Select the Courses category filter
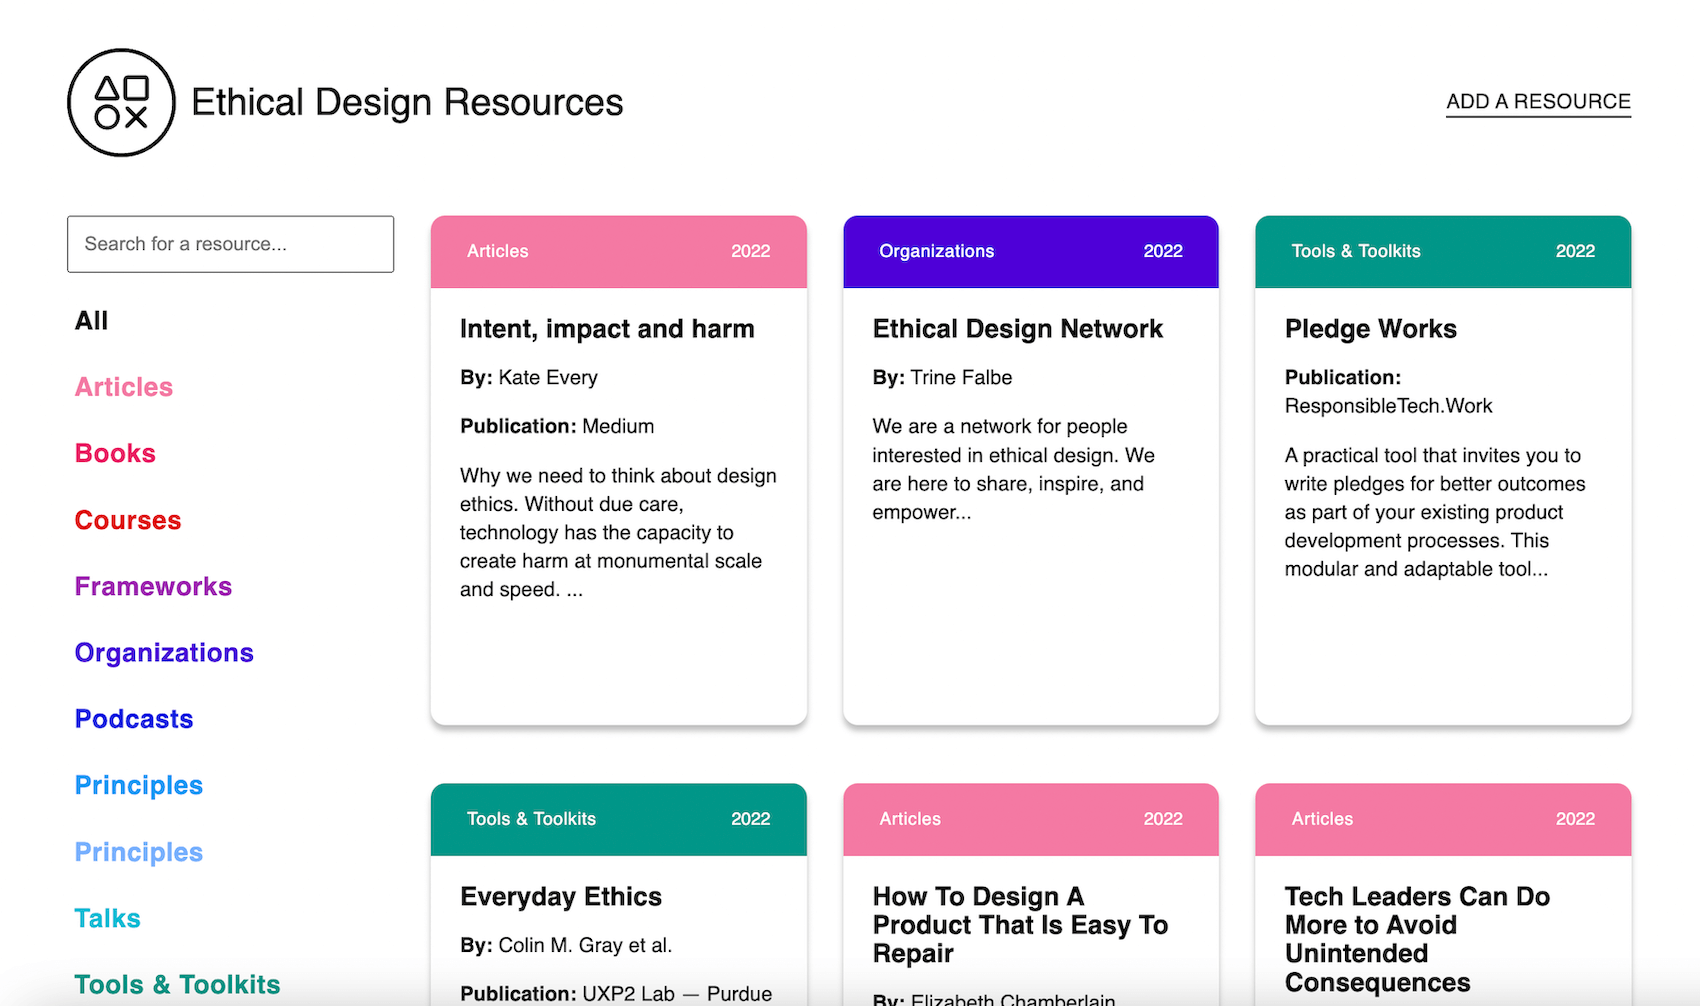 tap(127, 520)
